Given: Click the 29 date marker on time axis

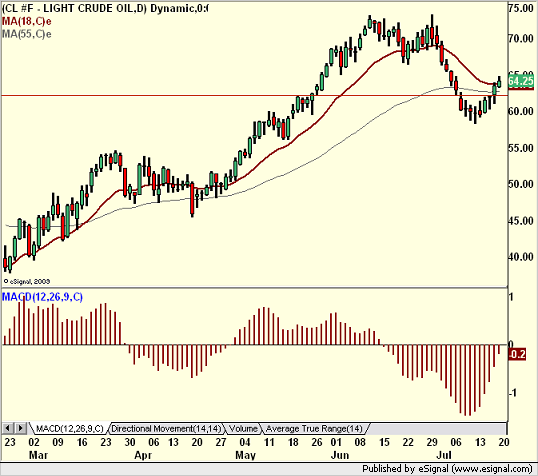Looking at the screenshot, I should pos(432,442).
